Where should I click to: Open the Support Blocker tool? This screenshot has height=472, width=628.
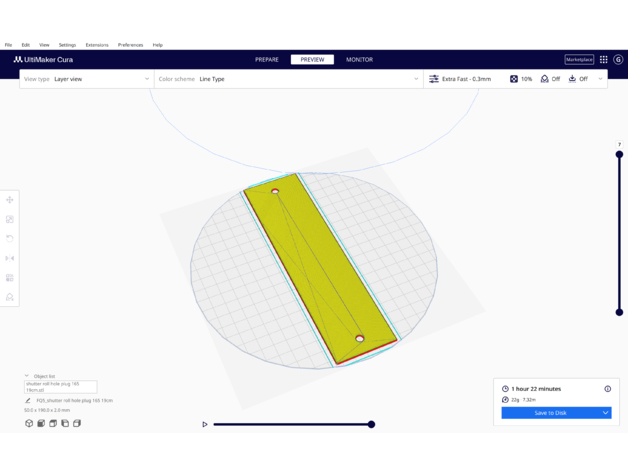(x=10, y=297)
